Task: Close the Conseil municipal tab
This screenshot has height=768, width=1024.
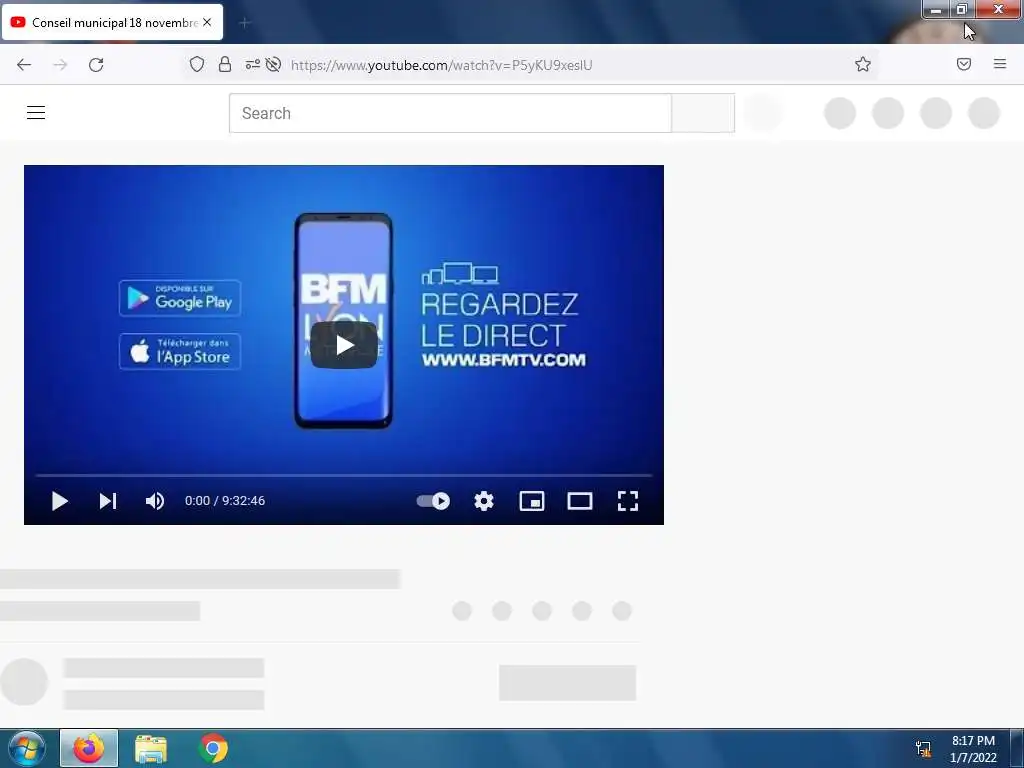Action: tap(207, 22)
